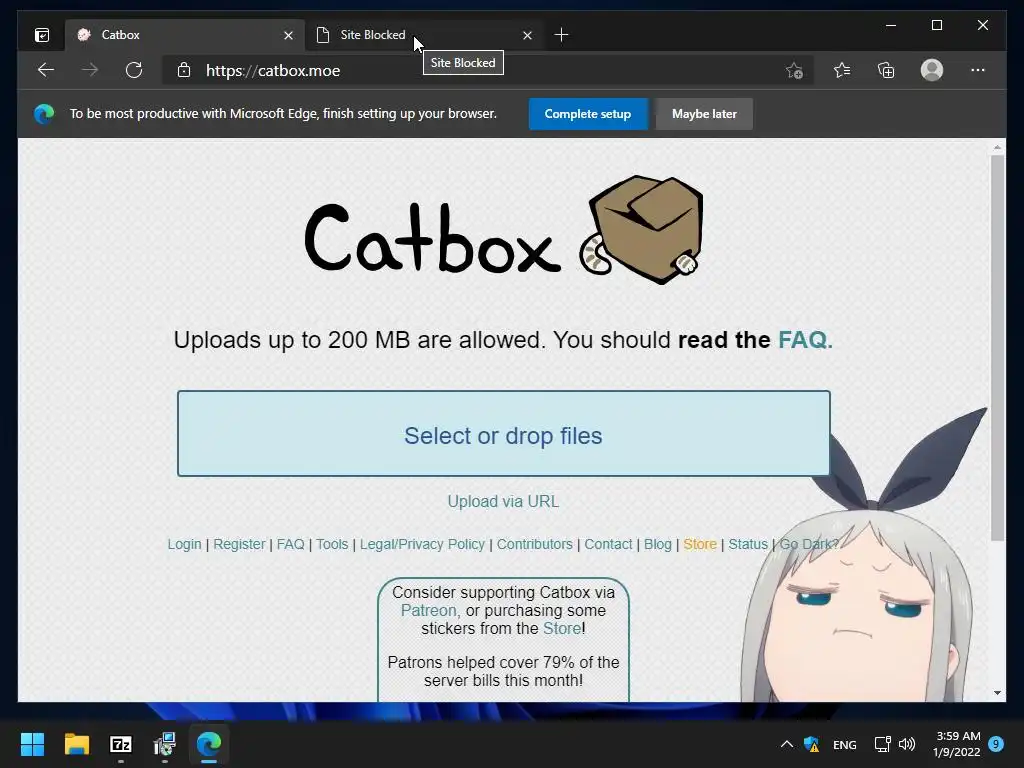Screen dimensions: 1024x768
Task: Open the FAQ link in the headline
Action: [805, 340]
